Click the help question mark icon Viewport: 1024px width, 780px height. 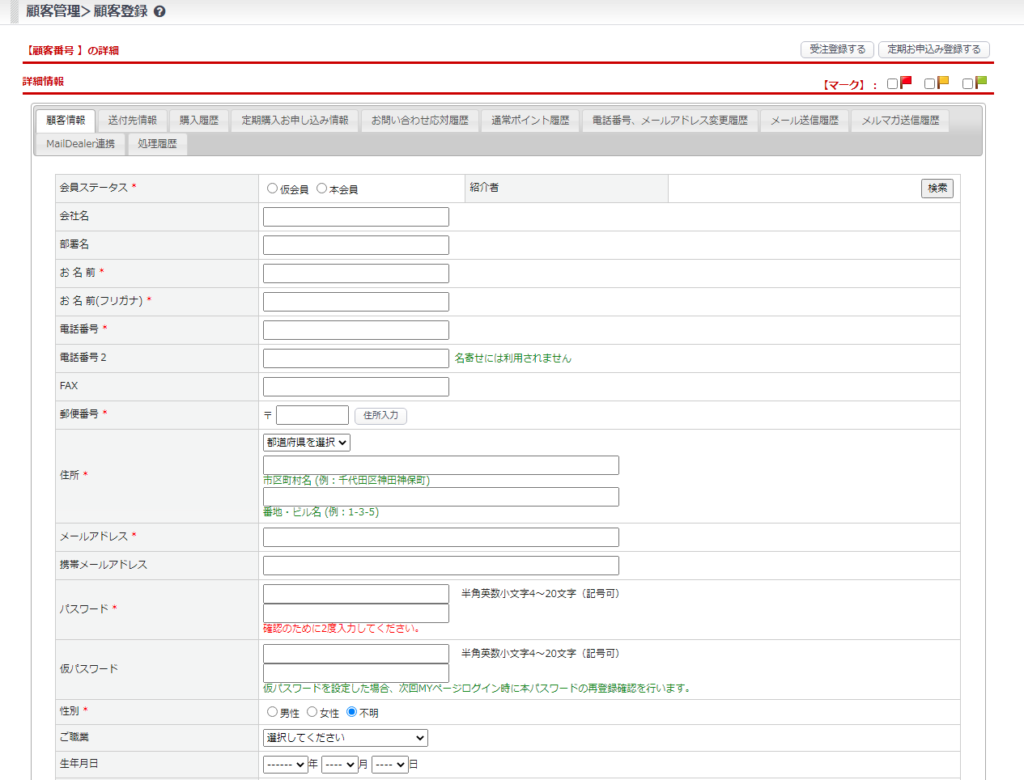coord(160,11)
